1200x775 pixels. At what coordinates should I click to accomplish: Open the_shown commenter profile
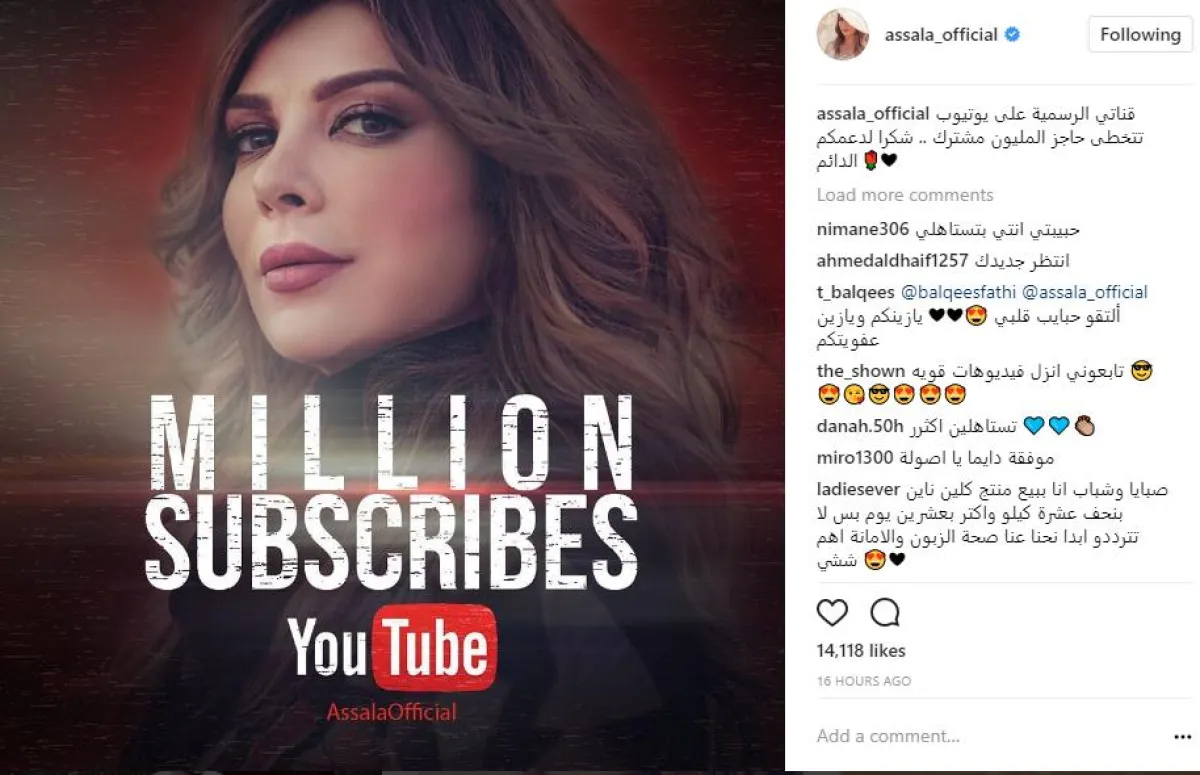click(x=861, y=372)
